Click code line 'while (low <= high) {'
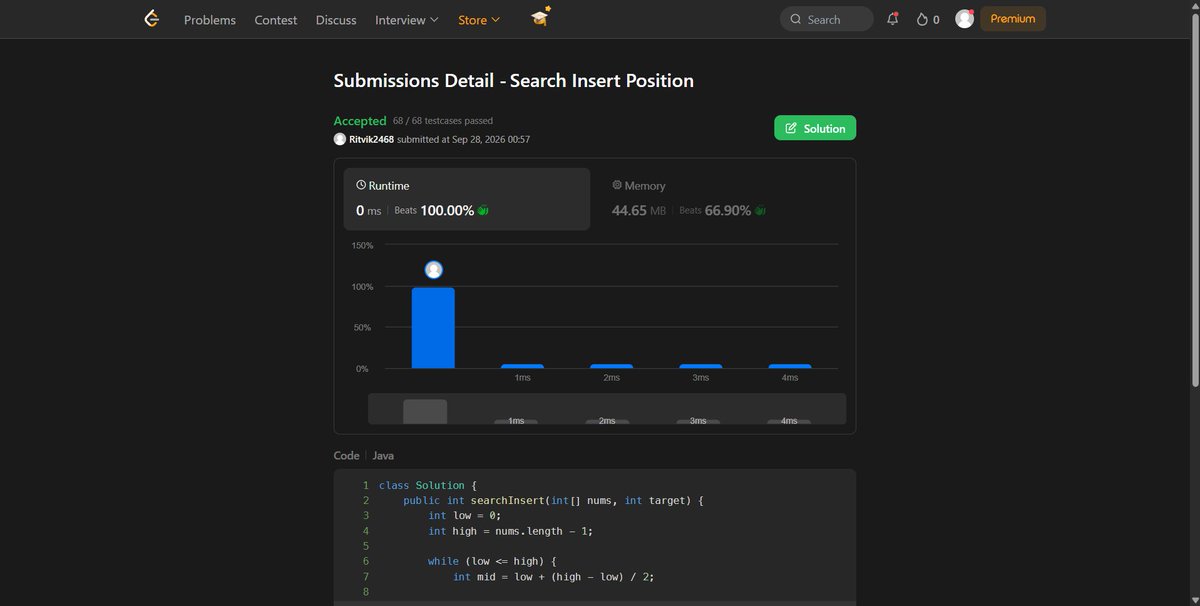The width and height of the screenshot is (1200, 606). pos(492,561)
